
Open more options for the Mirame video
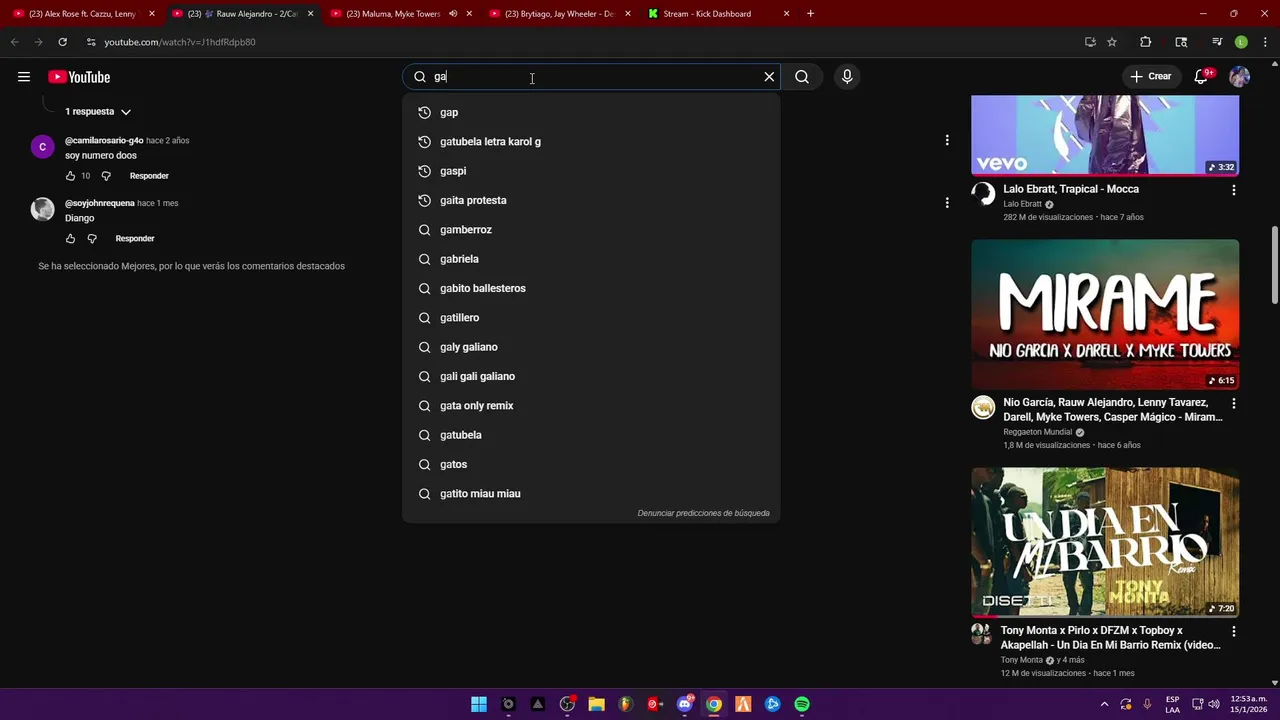pos(1233,404)
